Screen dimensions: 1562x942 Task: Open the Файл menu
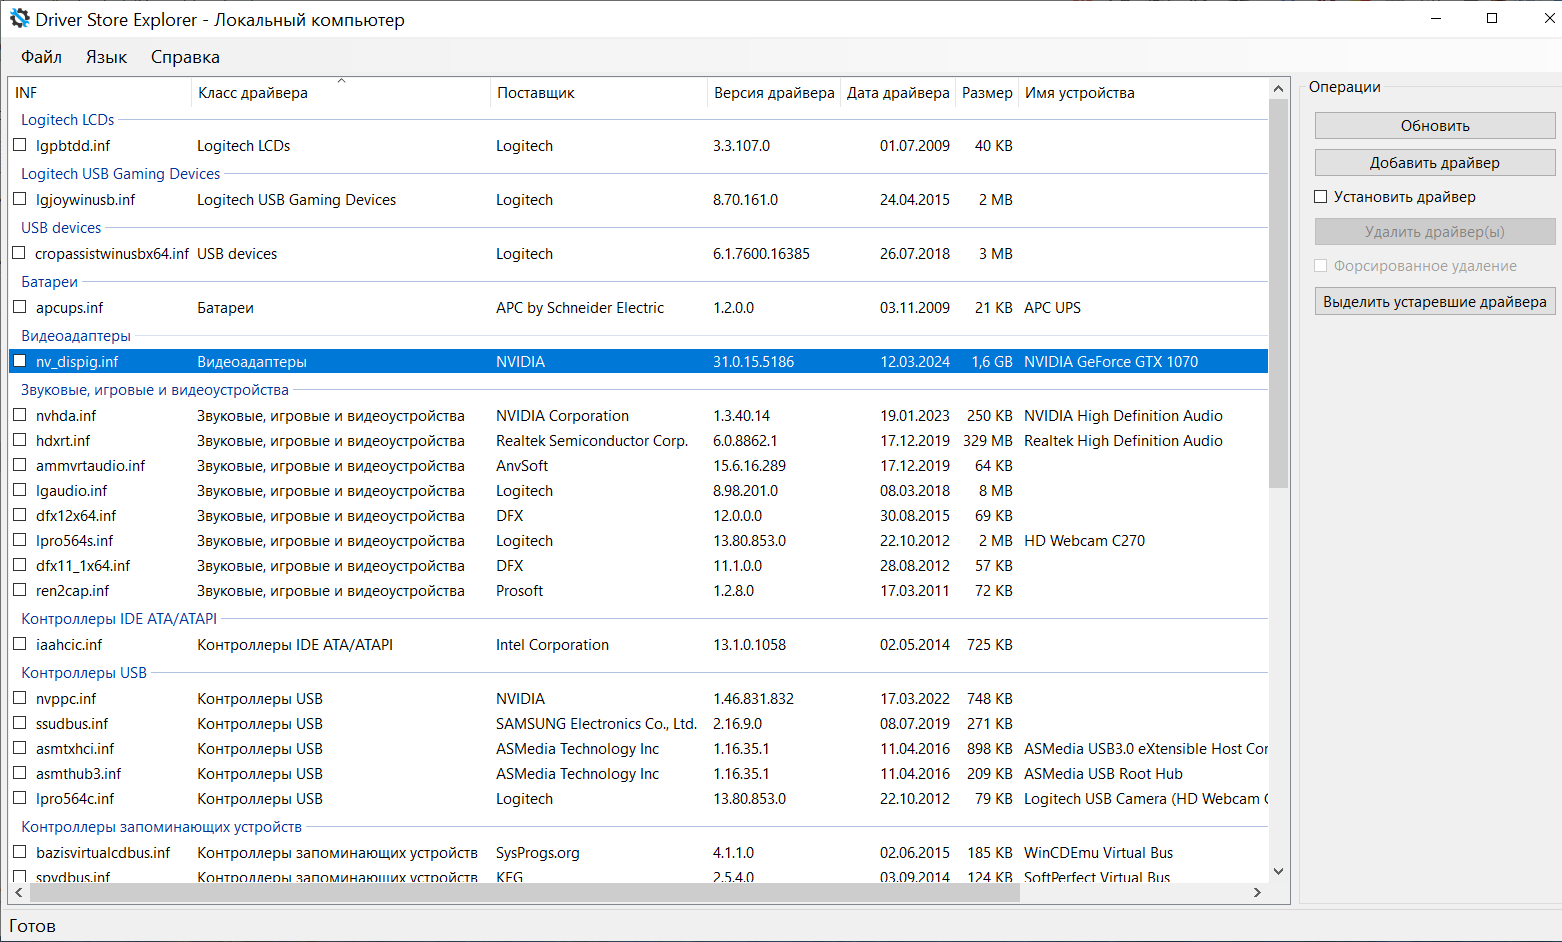pyautogui.click(x=41, y=57)
